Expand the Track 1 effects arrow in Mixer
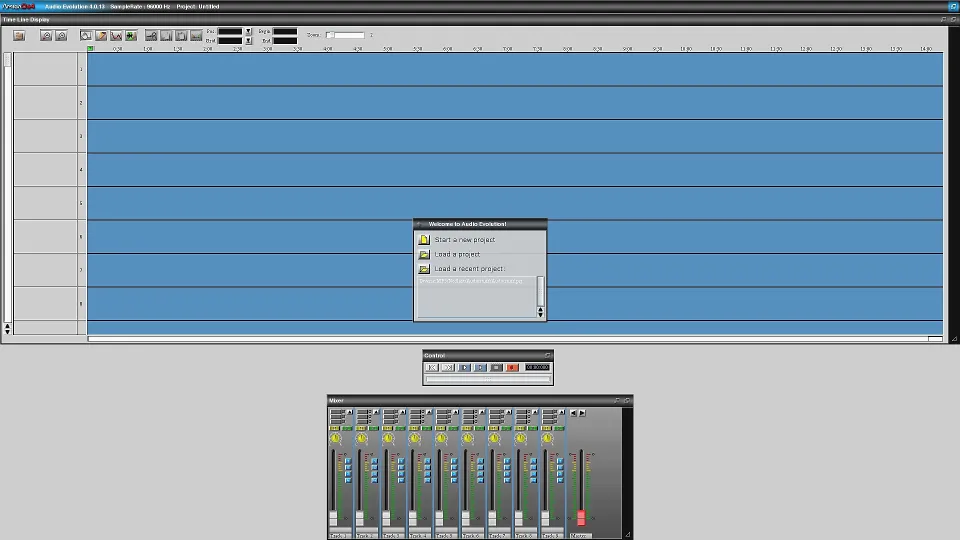The image size is (960, 540). click(350, 412)
